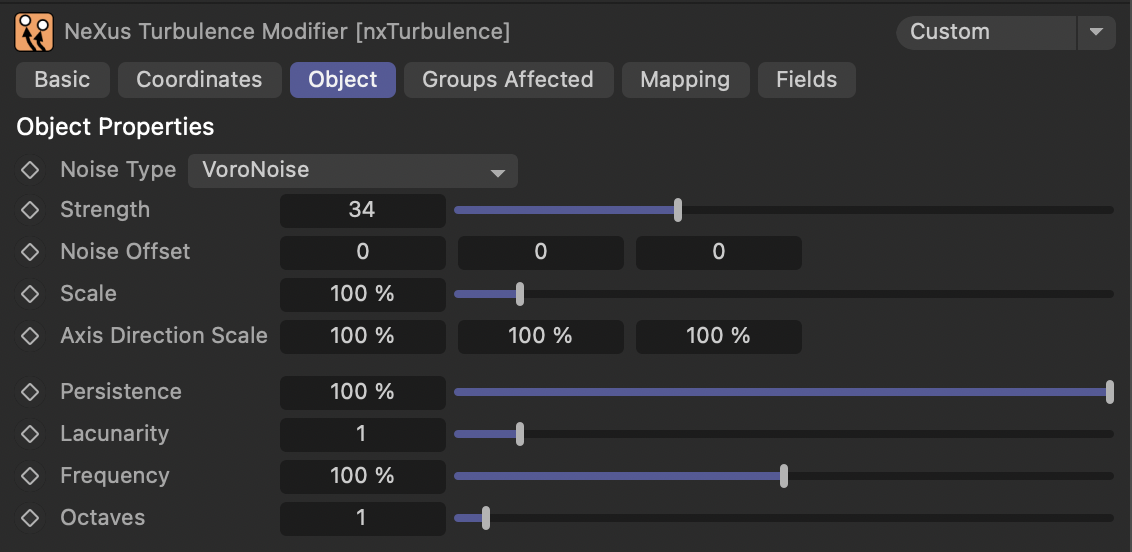Toggle keyframe diamond for Lacunarity
Screen dimensions: 1132x552
30,434
